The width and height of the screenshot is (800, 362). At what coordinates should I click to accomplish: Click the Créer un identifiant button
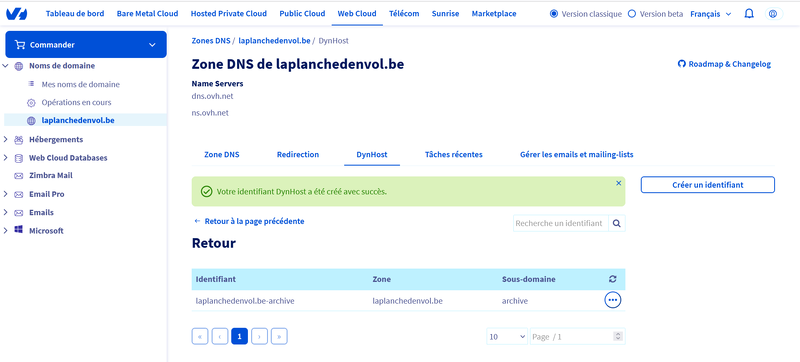coord(708,185)
